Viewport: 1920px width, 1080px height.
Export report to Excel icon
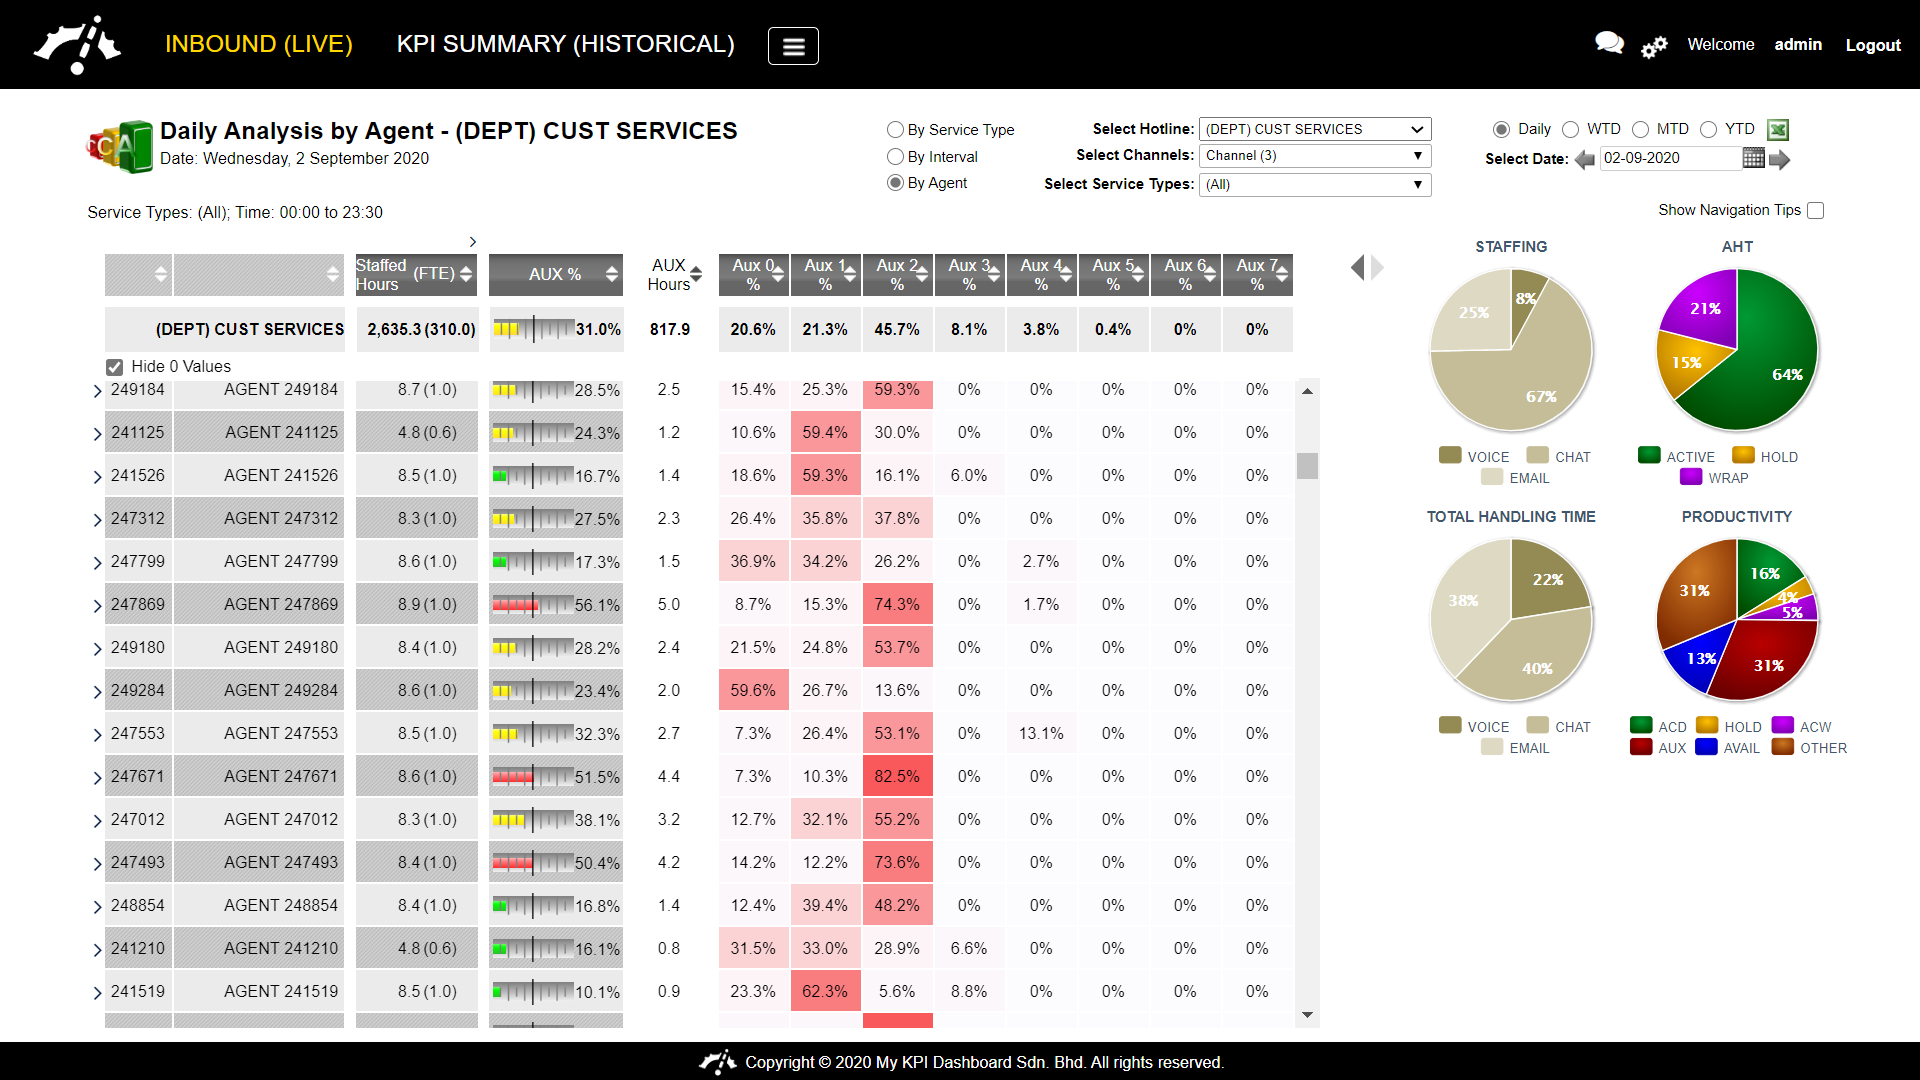tap(1778, 129)
